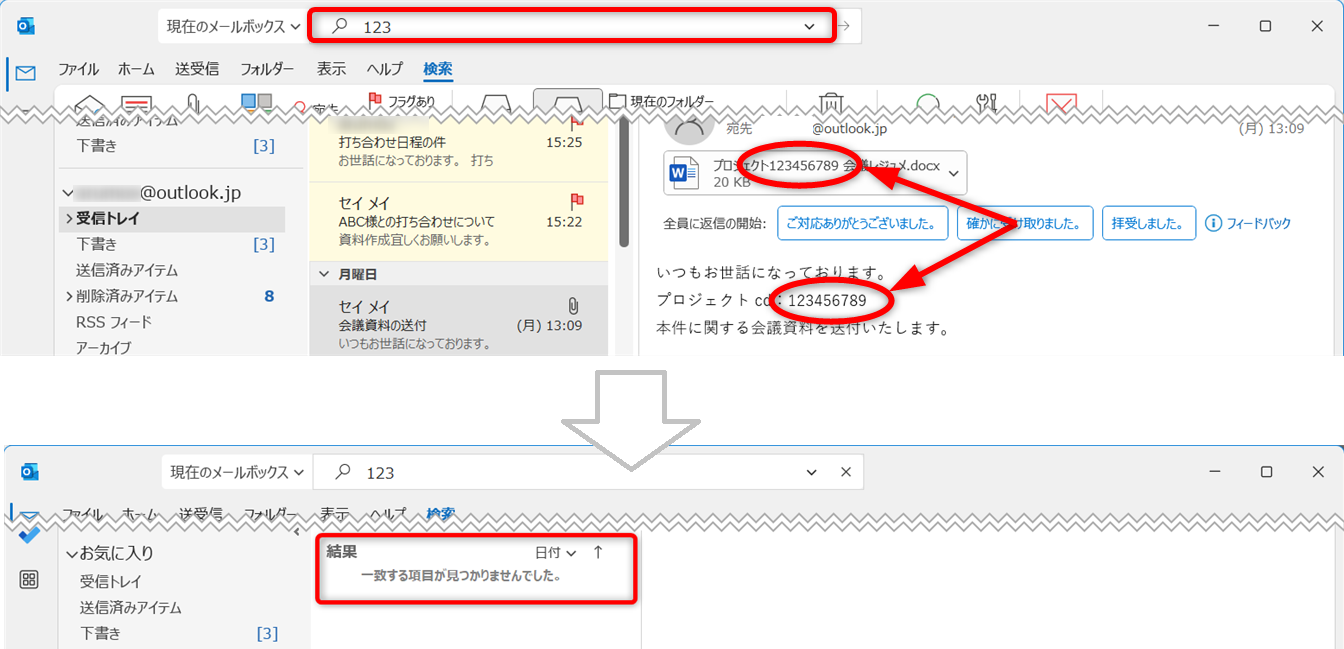
Task: Select the 検索 tab in upper window
Action: click(438, 69)
